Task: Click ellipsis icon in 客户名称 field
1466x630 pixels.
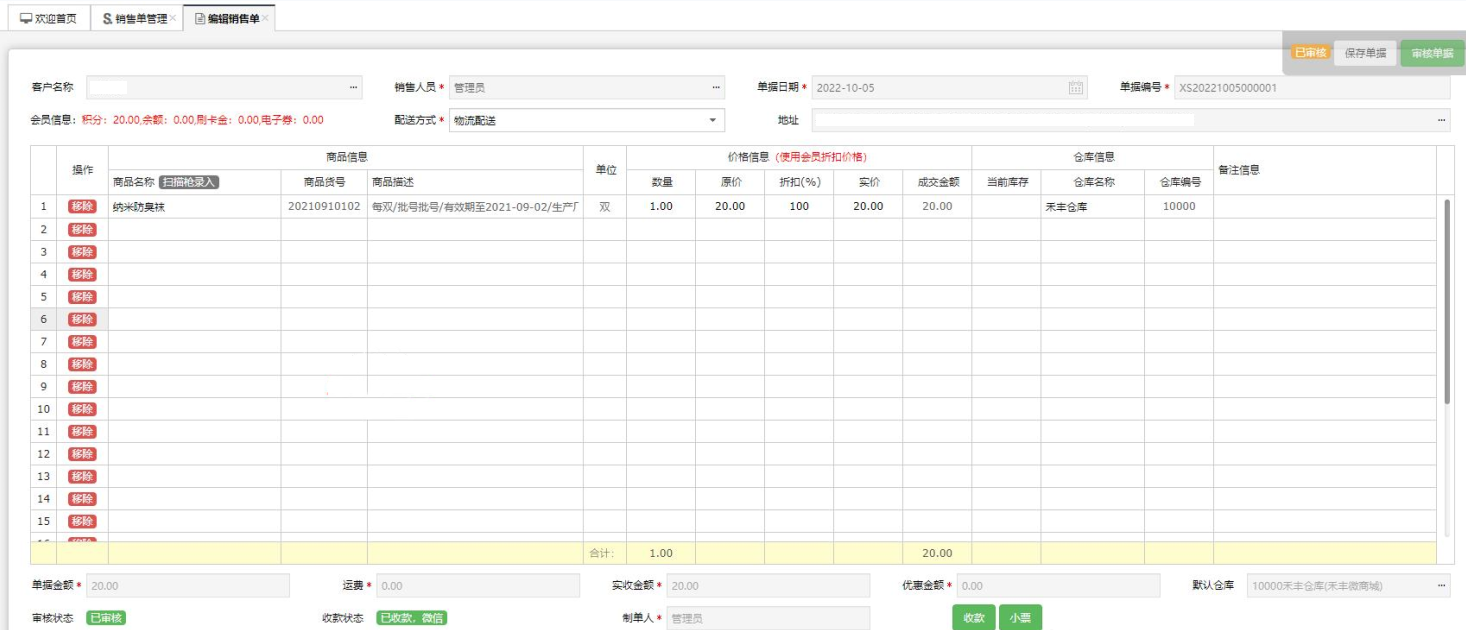Action: (353, 88)
